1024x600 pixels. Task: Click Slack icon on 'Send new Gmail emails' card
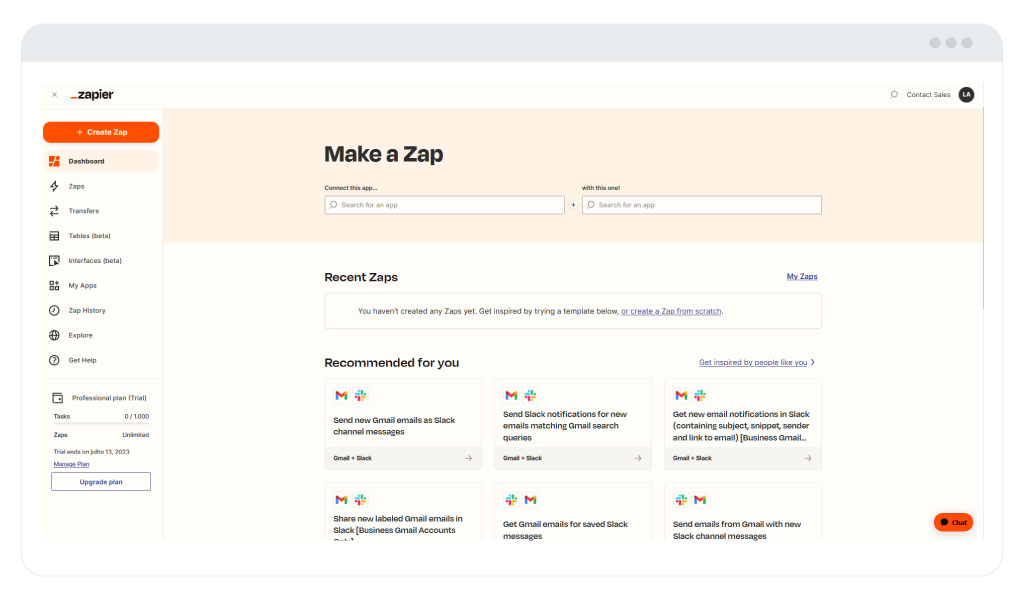click(360, 396)
